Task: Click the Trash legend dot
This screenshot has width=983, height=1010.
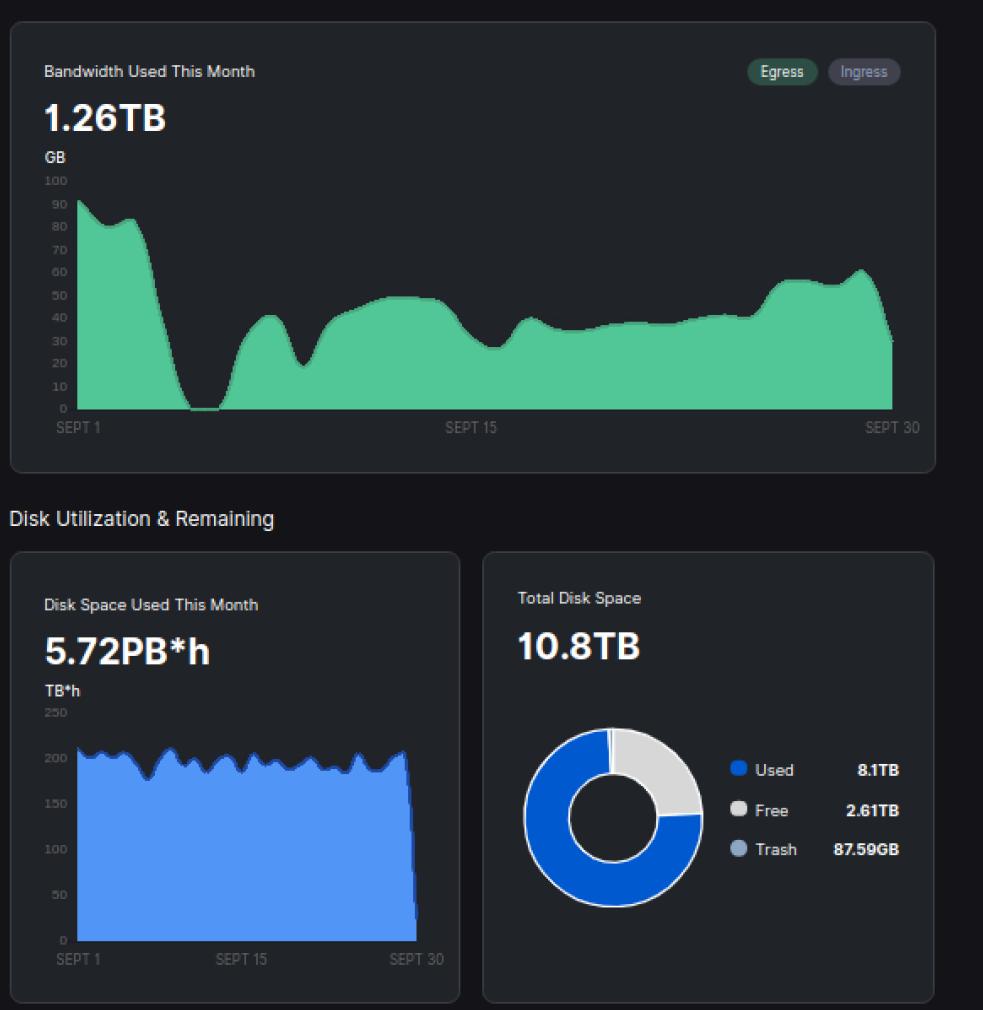Action: click(739, 849)
